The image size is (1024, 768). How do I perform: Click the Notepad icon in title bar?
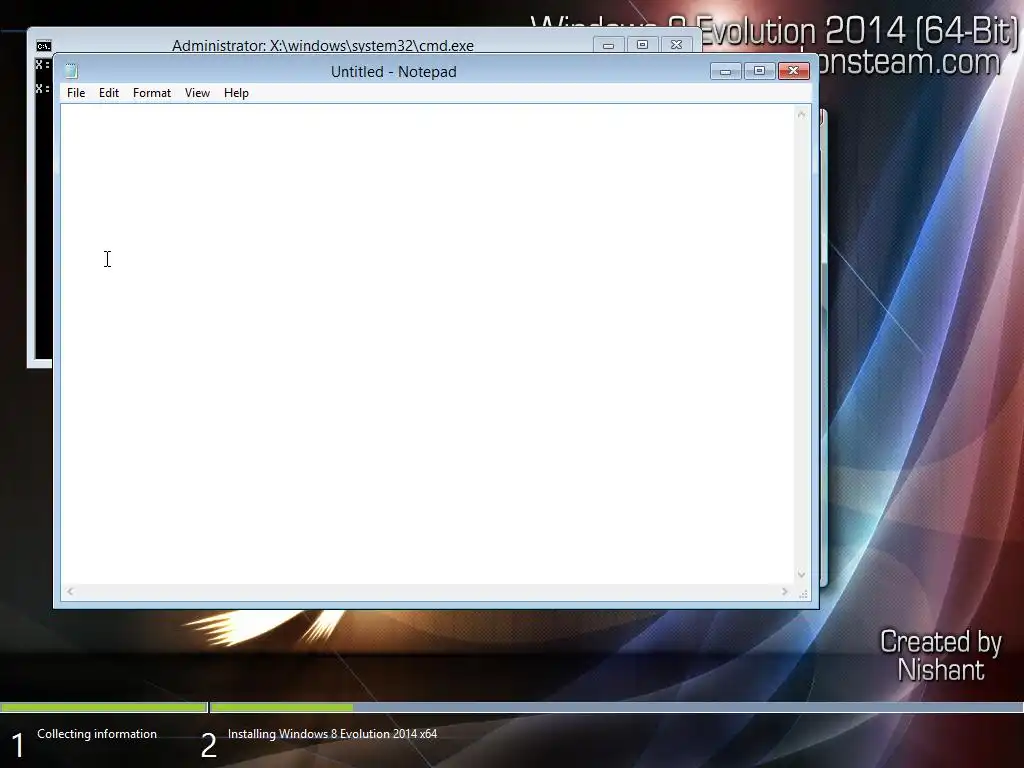click(71, 71)
